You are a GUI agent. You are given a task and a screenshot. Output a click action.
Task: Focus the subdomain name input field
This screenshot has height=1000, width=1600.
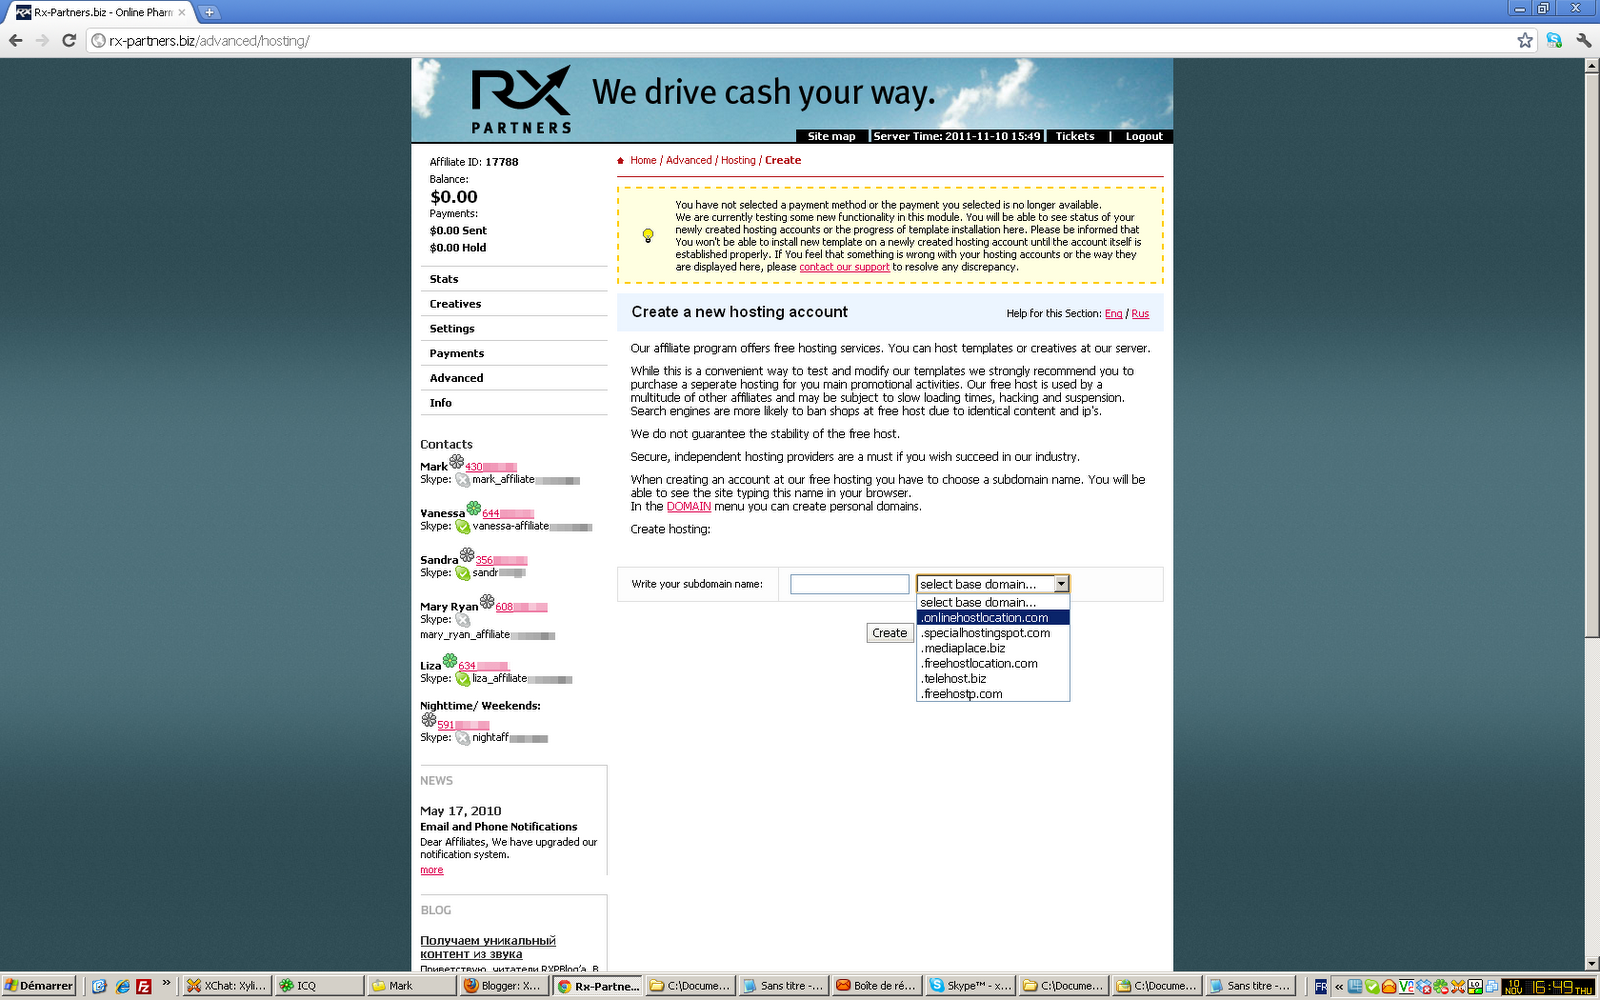[x=849, y=584]
